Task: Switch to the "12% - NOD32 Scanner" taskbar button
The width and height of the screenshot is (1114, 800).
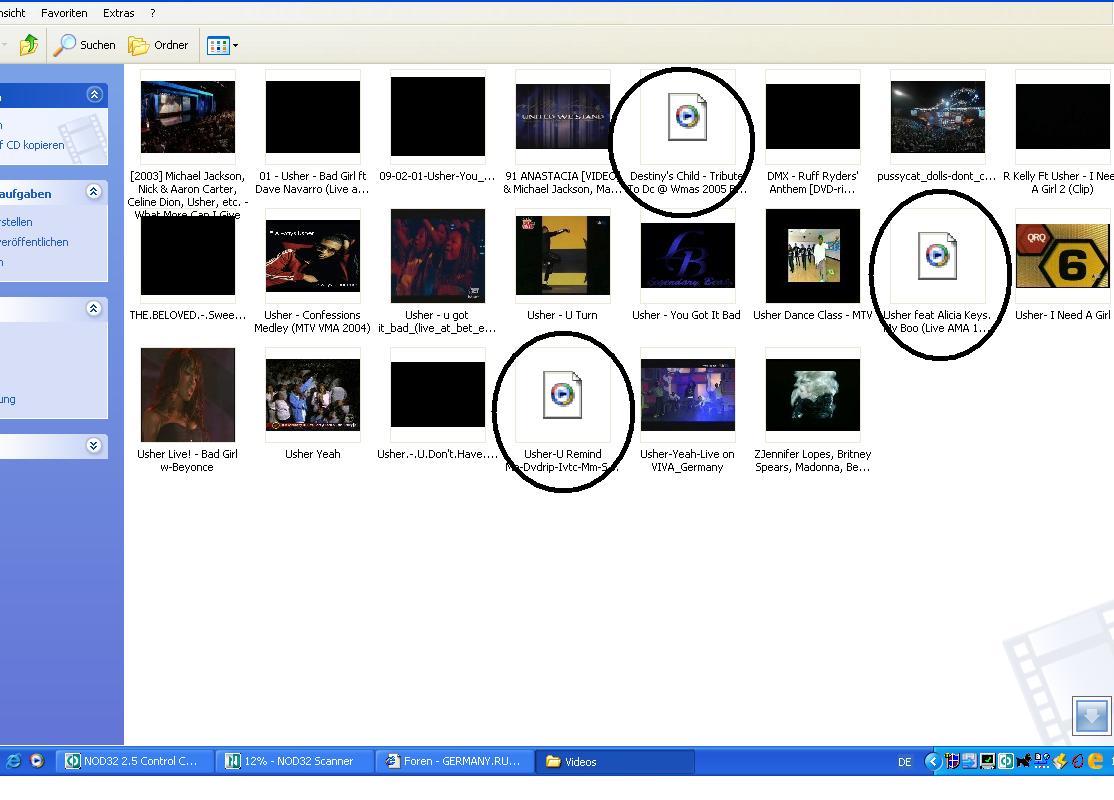Action: [294, 761]
